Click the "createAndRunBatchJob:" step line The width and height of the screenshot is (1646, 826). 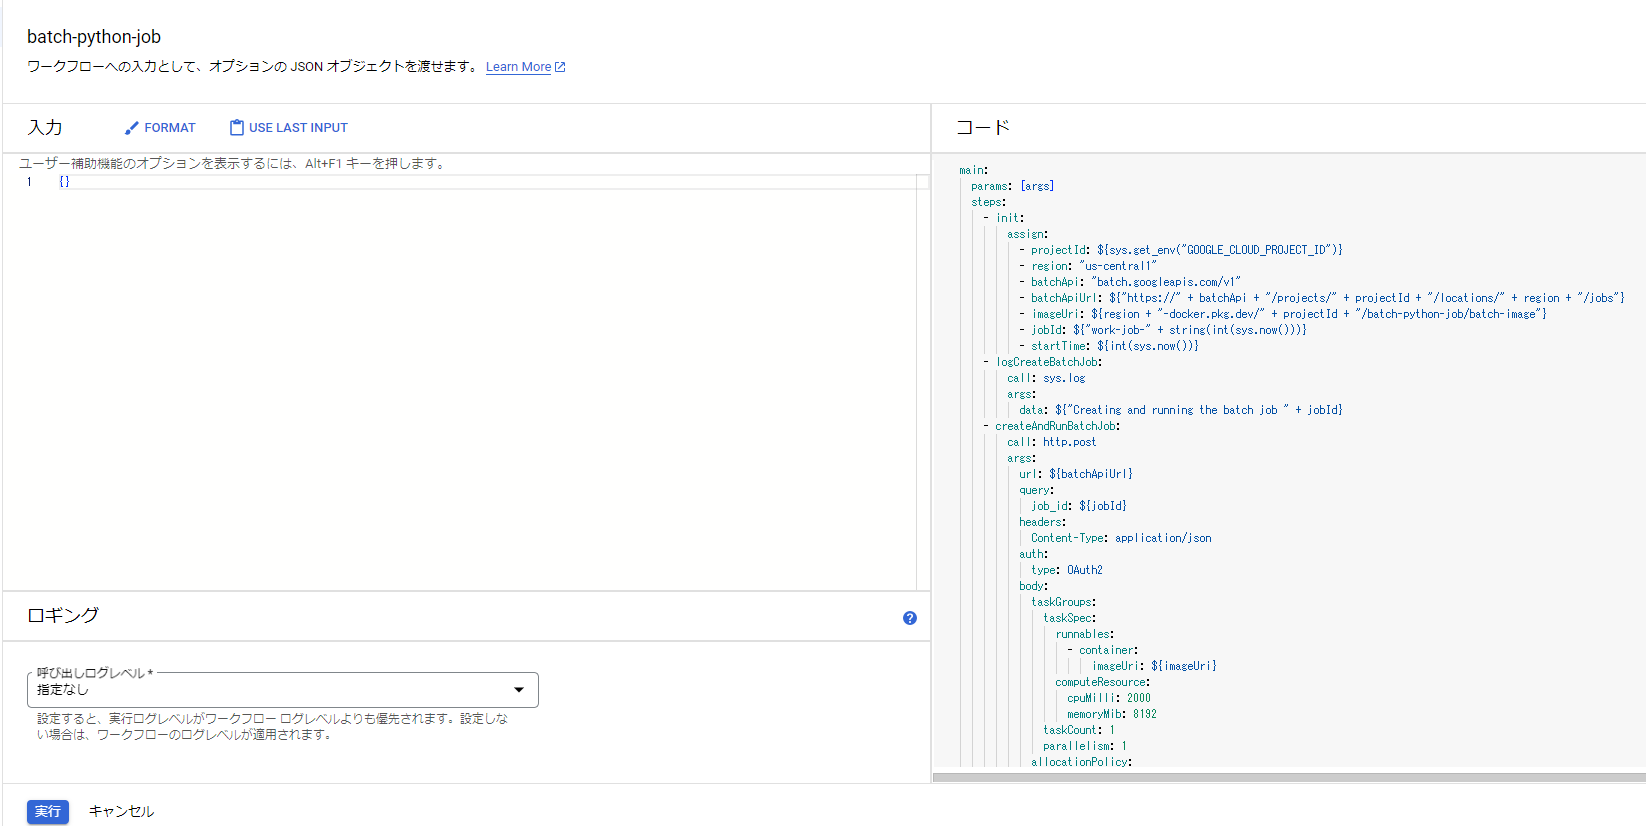[x=1057, y=426]
